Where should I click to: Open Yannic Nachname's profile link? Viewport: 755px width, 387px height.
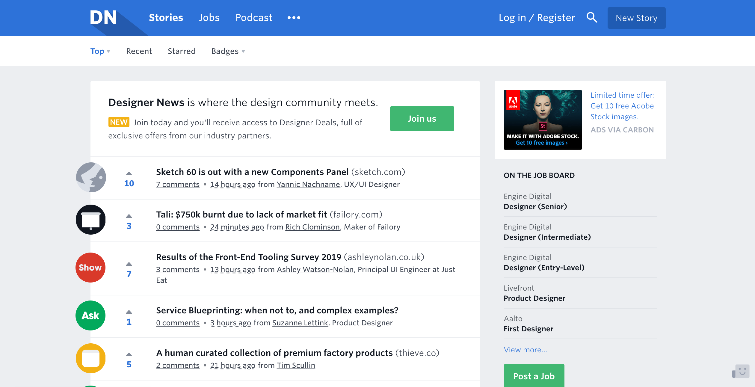[308, 184]
